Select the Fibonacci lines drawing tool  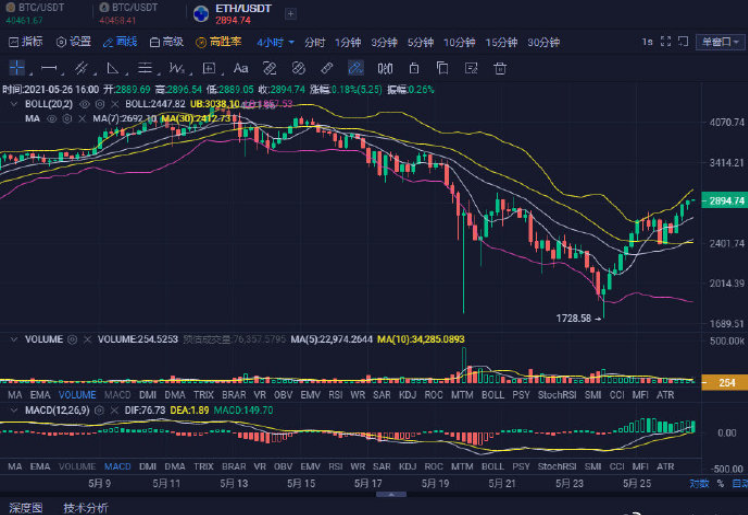[145, 68]
